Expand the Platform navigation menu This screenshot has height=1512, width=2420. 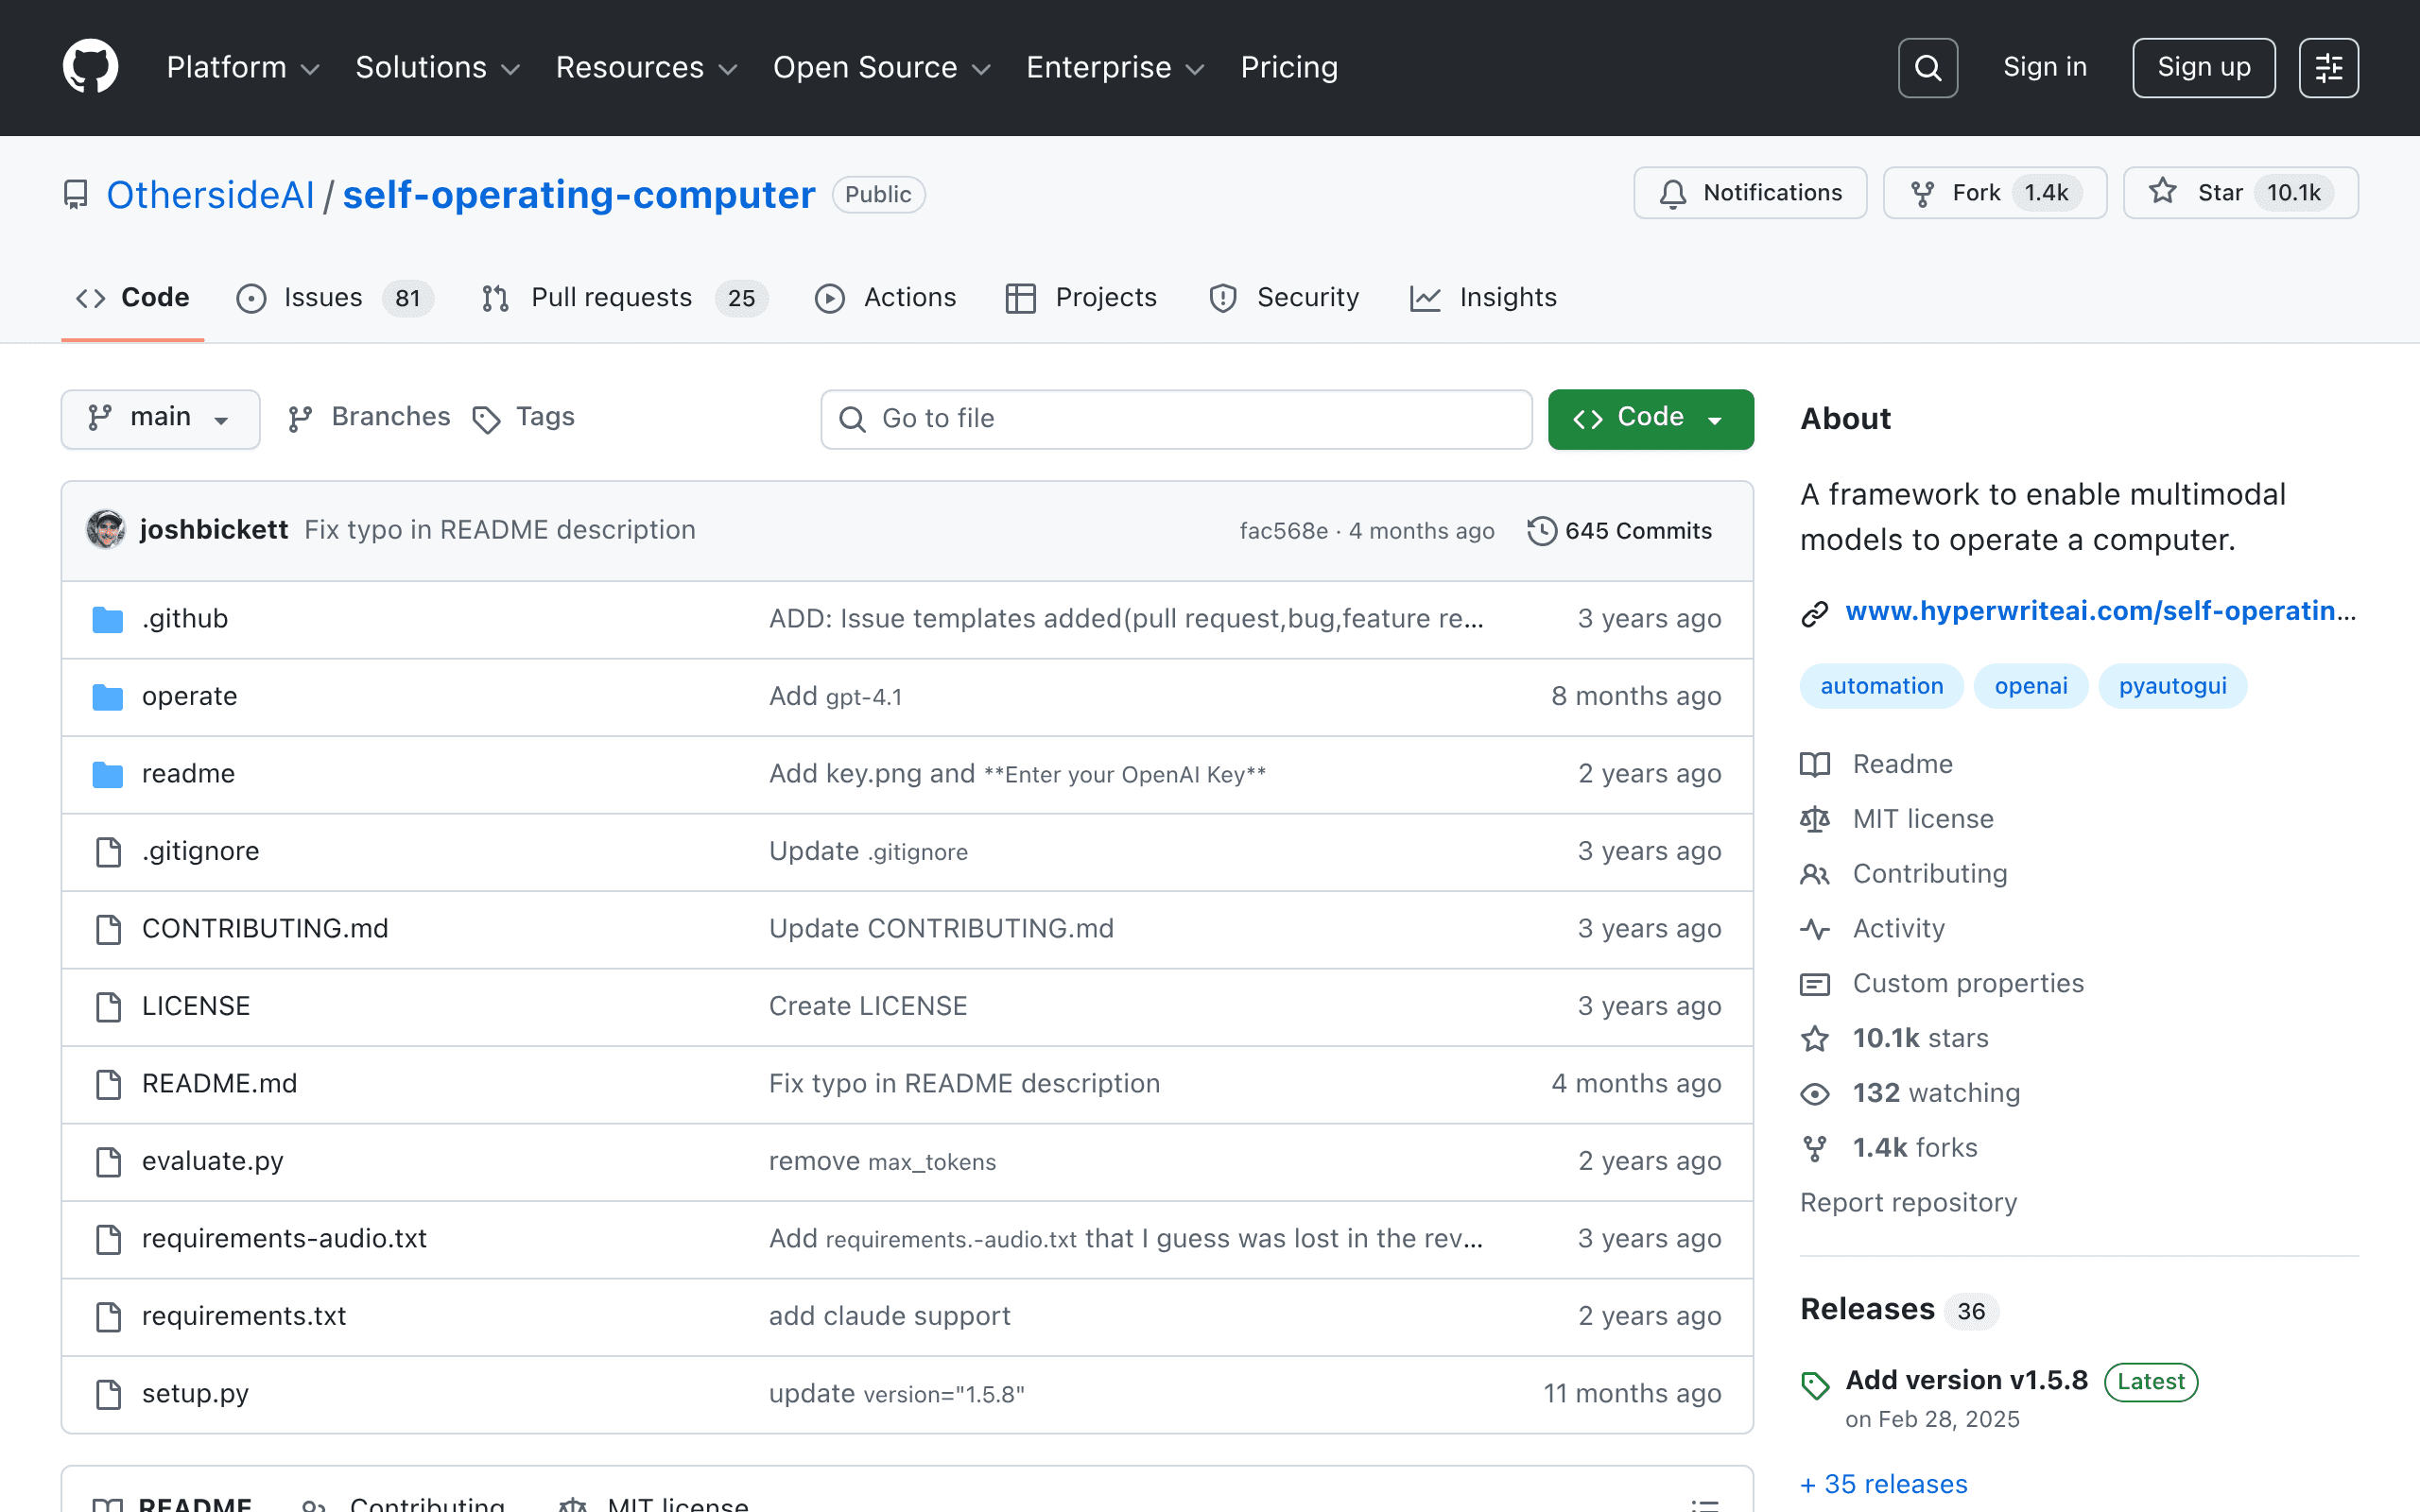click(x=243, y=68)
